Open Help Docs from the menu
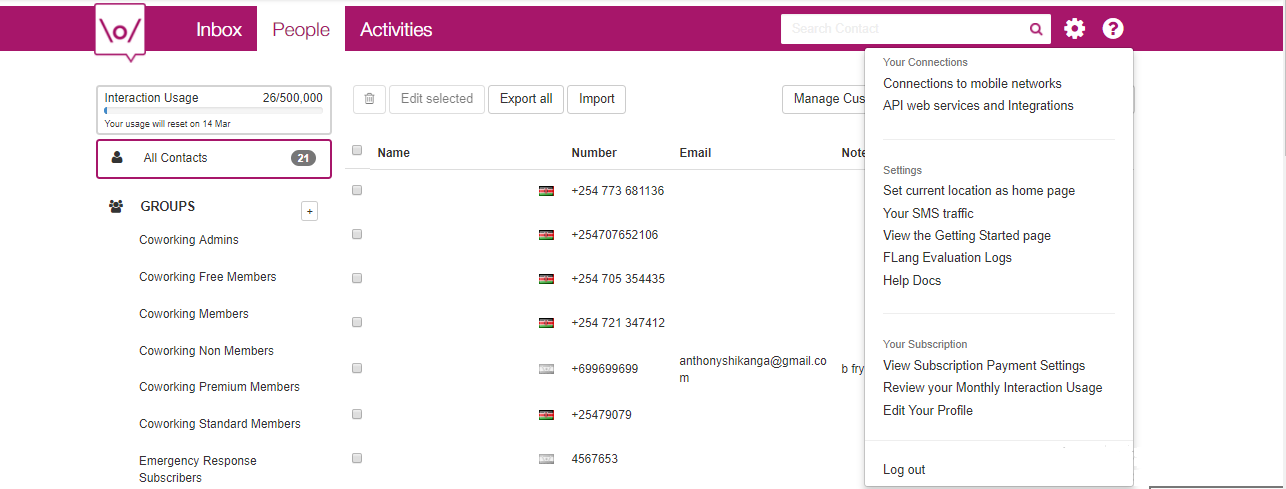 pyautogui.click(x=912, y=281)
